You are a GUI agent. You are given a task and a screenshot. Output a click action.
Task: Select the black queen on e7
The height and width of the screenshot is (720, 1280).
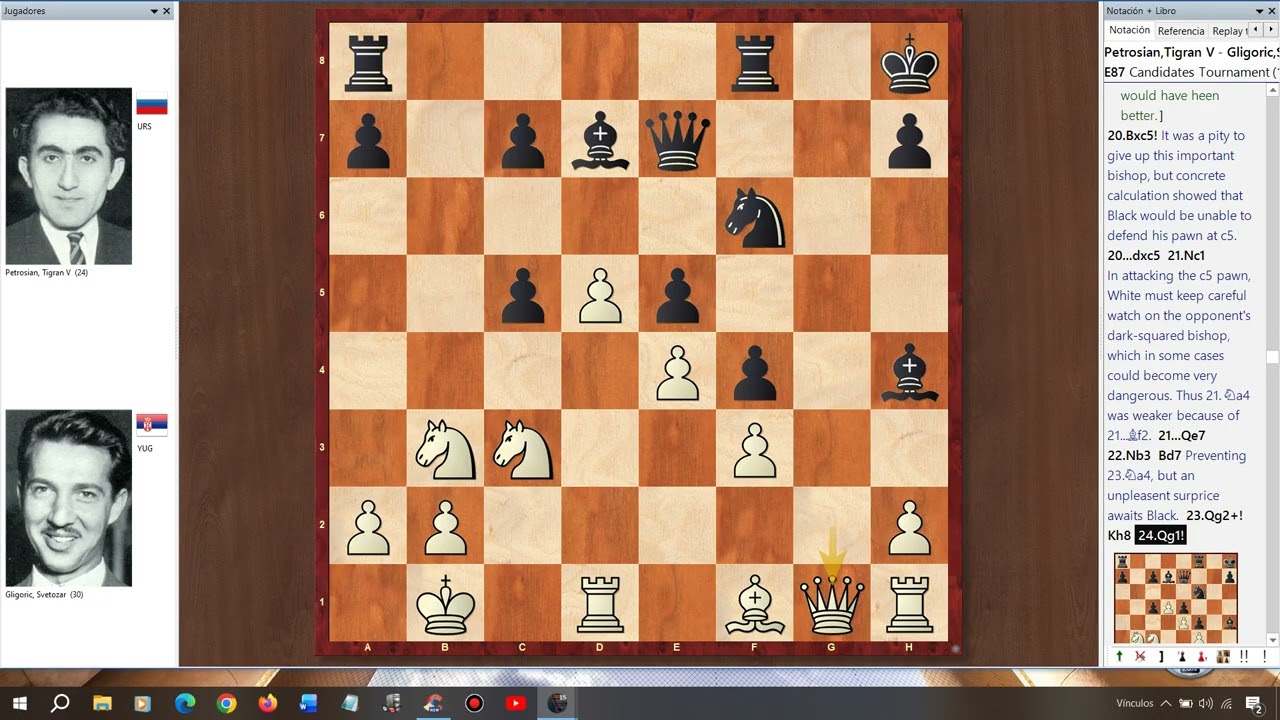coord(678,139)
